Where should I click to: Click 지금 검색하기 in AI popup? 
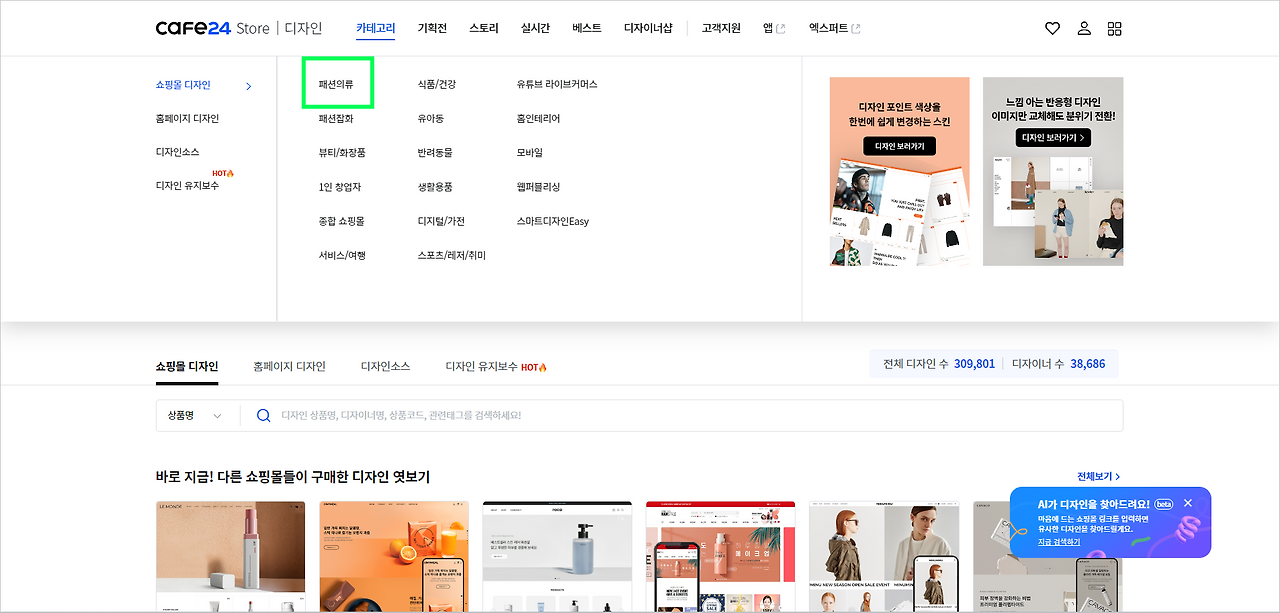coord(1059,541)
